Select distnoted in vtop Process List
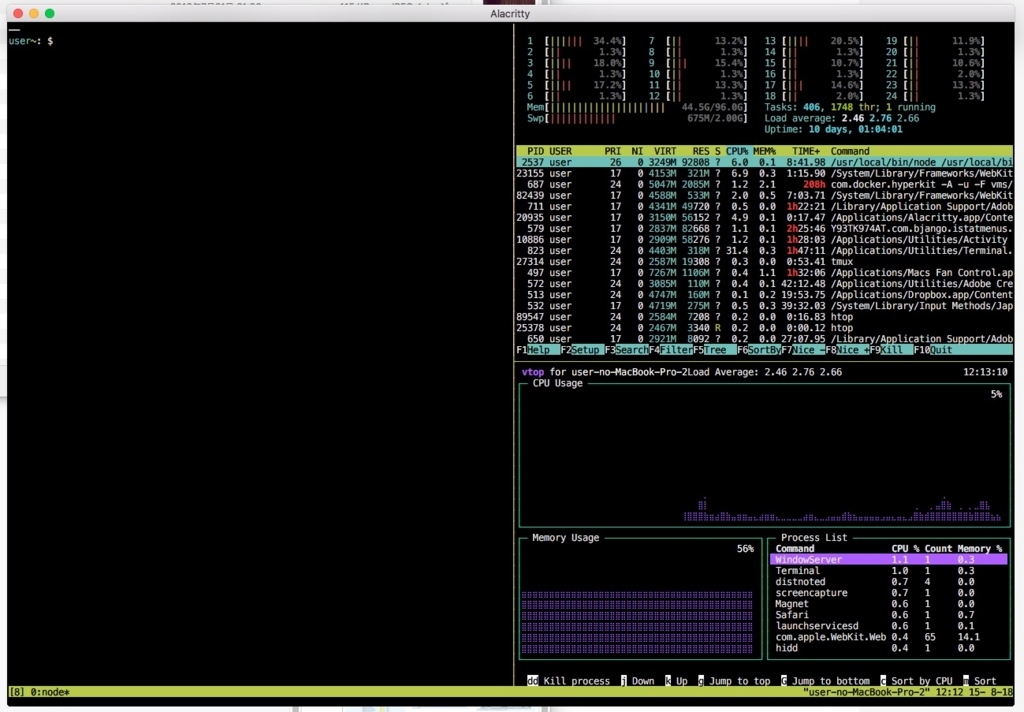1024x712 pixels. [x=888, y=582]
